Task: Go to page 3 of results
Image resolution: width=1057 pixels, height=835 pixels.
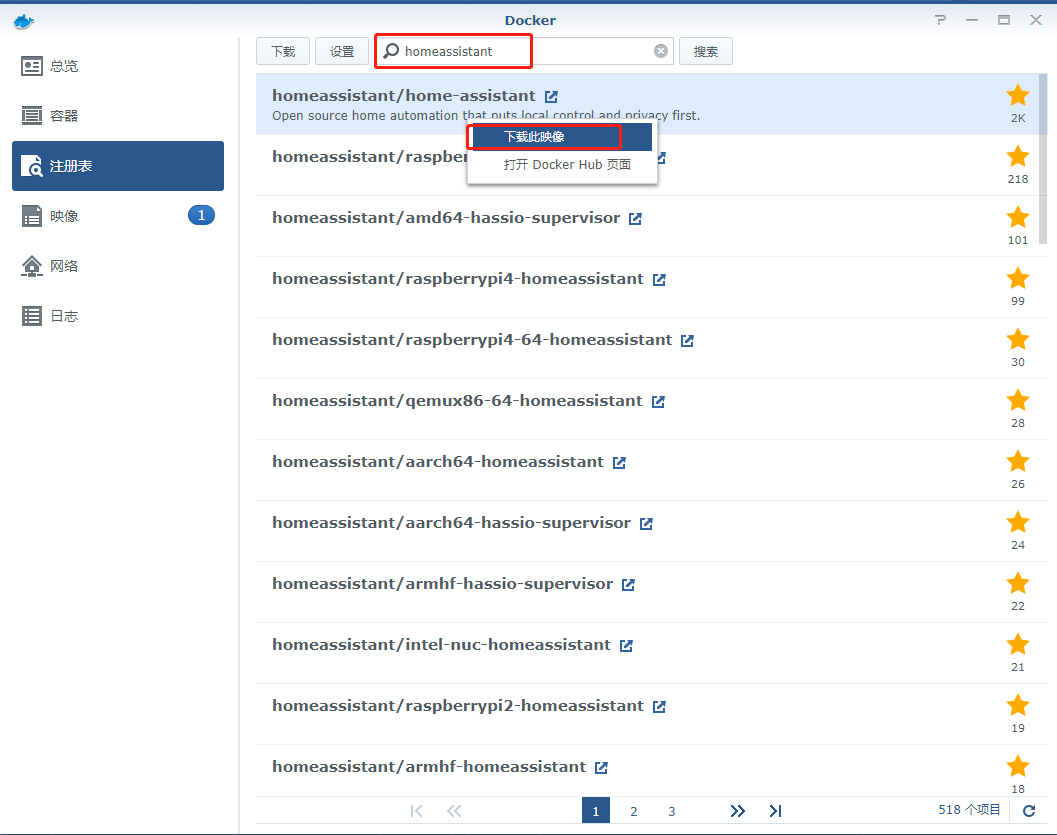Action: [671, 811]
